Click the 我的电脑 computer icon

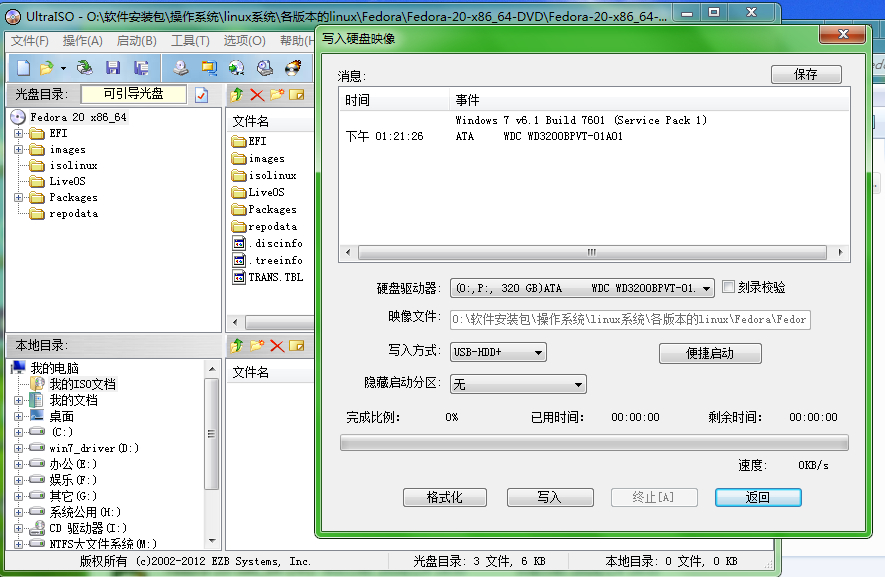(x=19, y=368)
